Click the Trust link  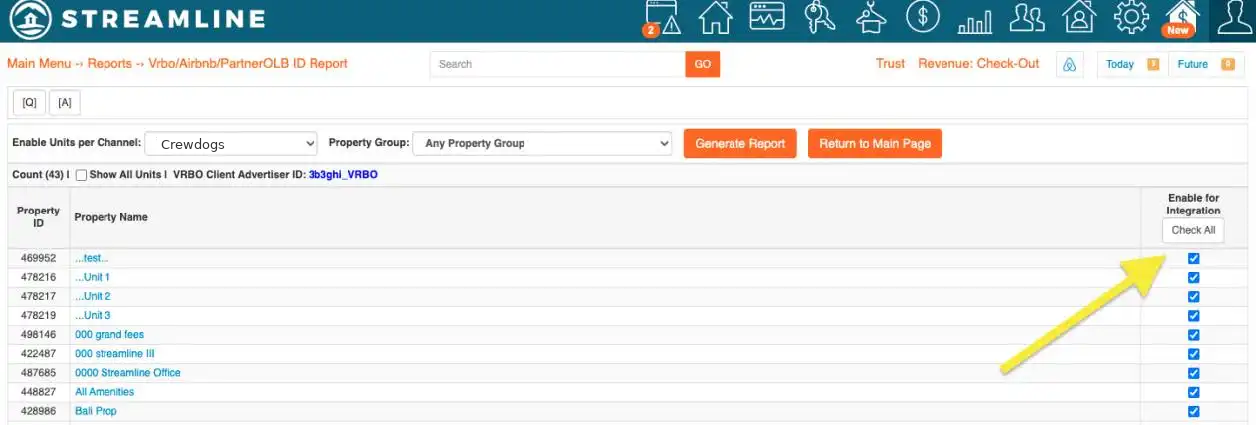pos(890,63)
